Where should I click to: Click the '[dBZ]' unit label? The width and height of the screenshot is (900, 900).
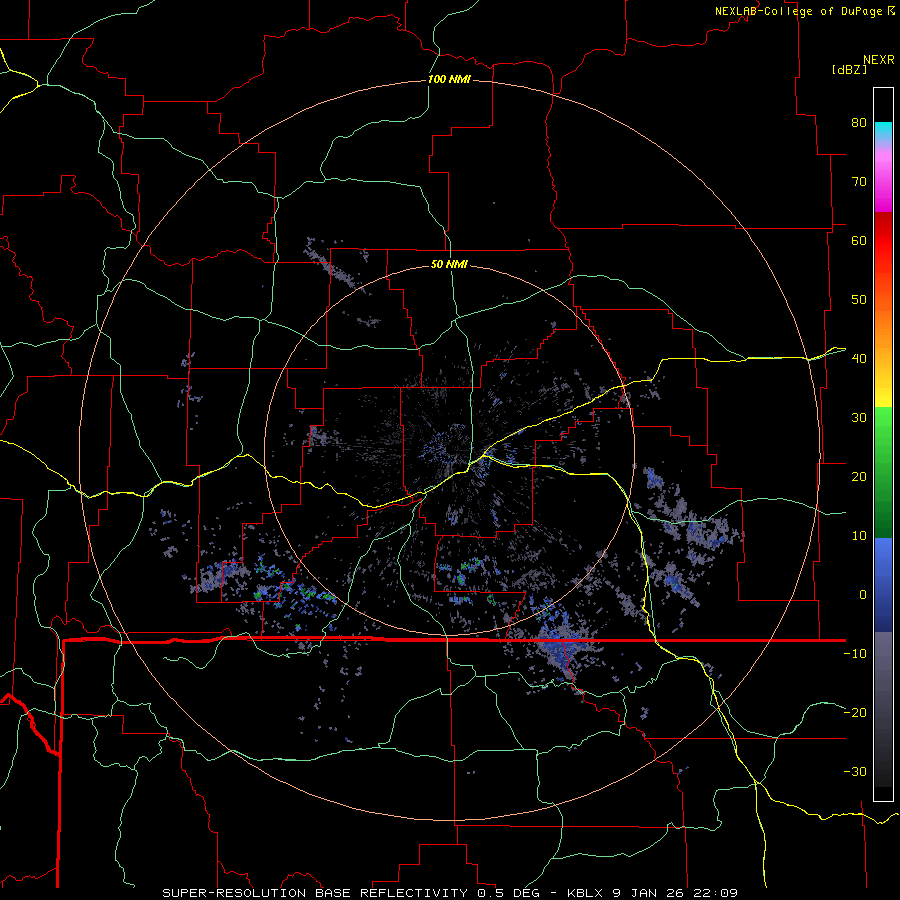849,69
